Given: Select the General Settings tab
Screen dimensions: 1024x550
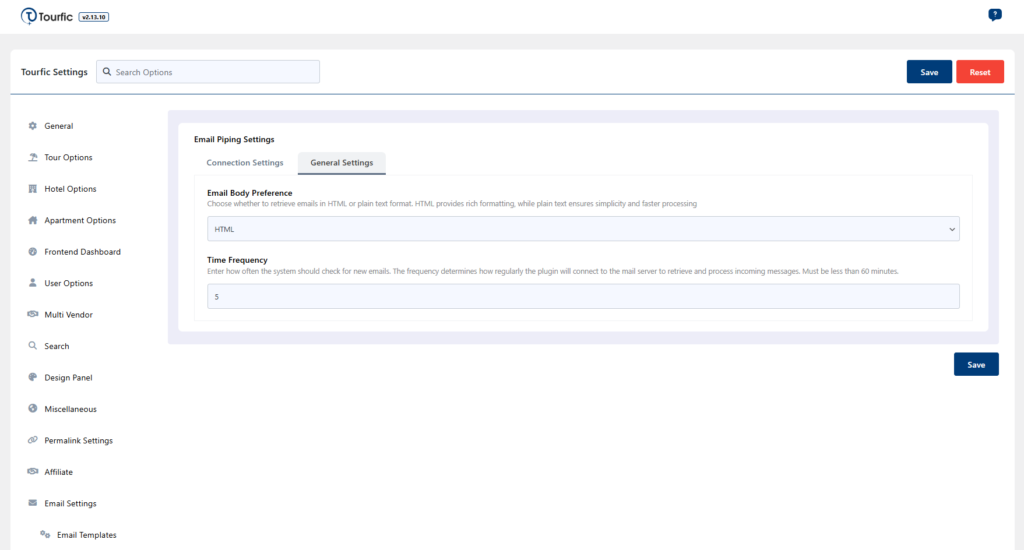Looking at the screenshot, I should point(342,163).
